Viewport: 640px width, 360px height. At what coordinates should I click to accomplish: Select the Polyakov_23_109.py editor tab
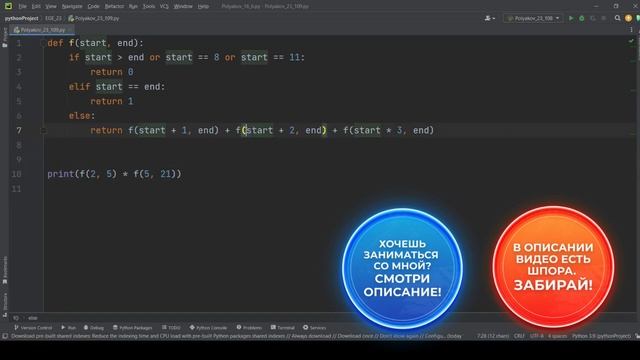42,30
